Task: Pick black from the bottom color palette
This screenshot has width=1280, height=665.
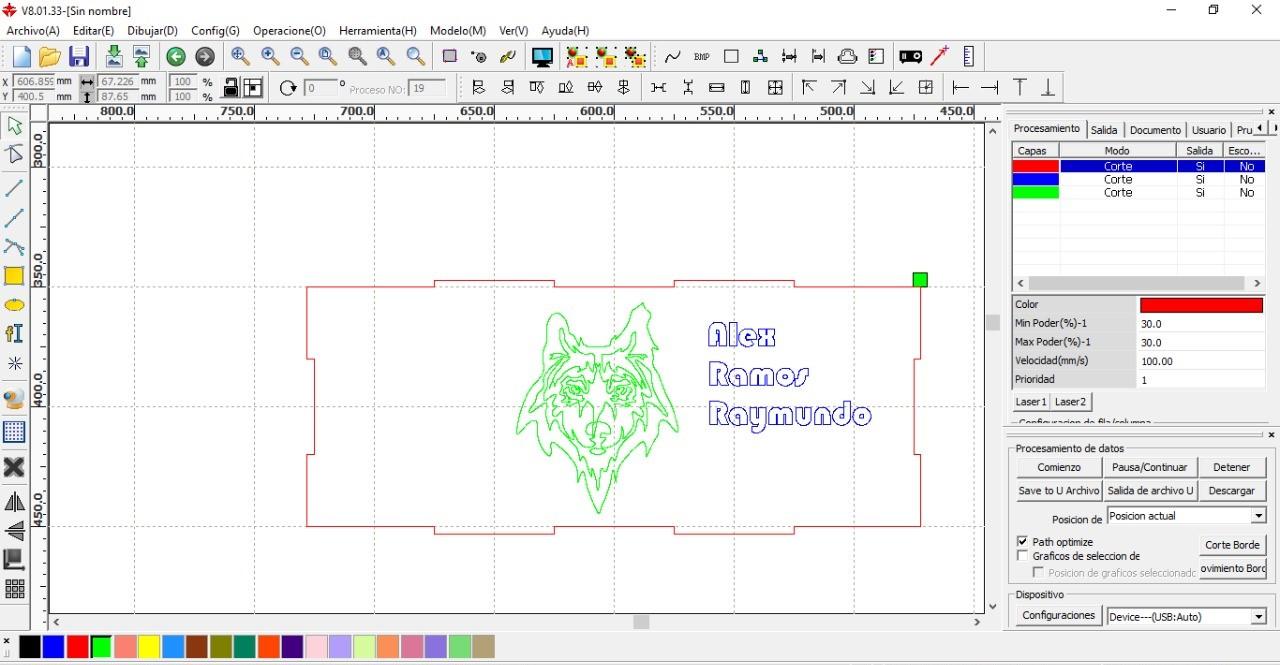Action: click(30, 647)
